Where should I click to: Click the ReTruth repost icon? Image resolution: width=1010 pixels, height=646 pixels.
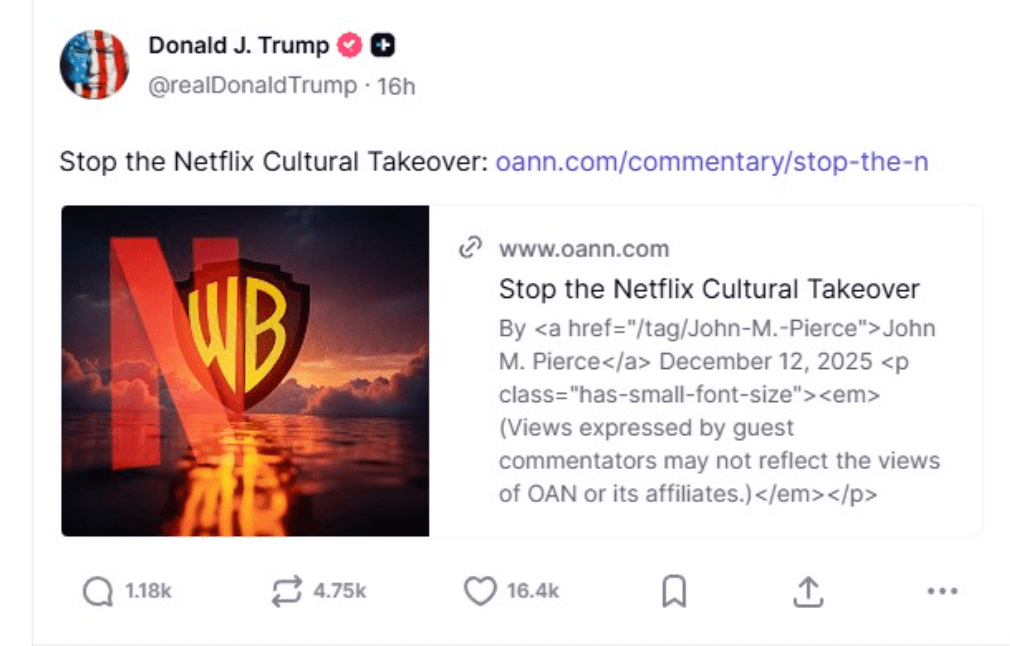[x=287, y=591]
